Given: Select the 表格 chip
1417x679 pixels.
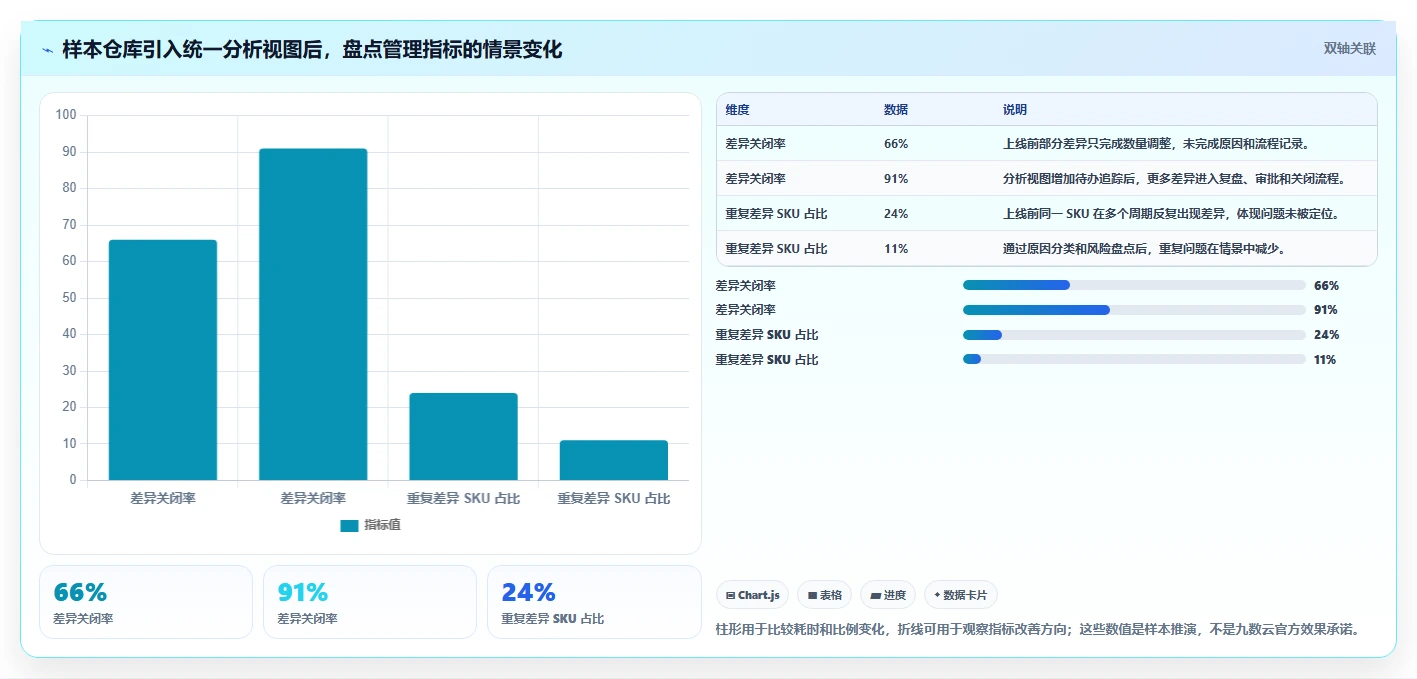Looking at the screenshot, I should point(824,595).
